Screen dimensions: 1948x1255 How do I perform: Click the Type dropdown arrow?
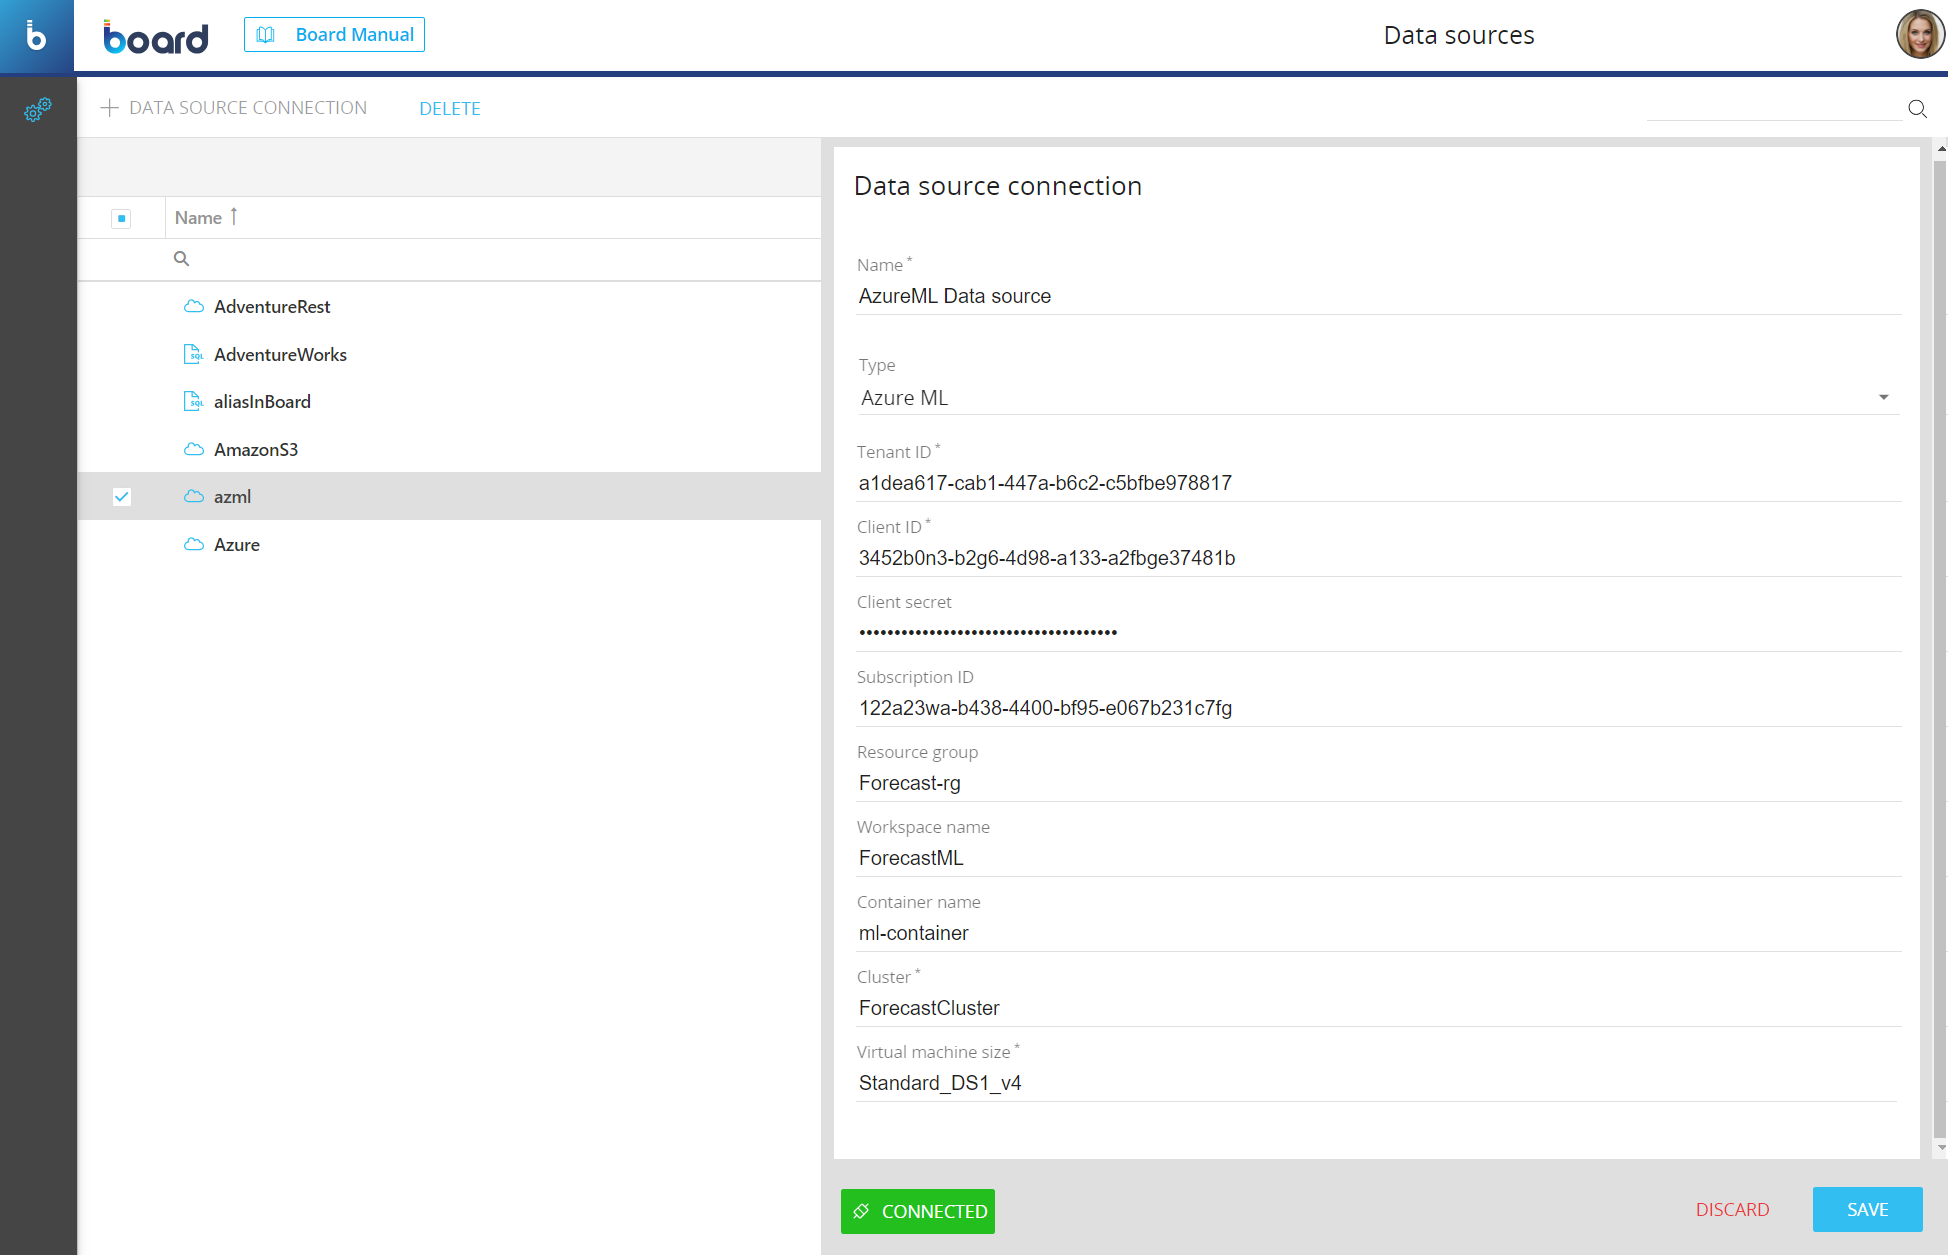[1884, 398]
